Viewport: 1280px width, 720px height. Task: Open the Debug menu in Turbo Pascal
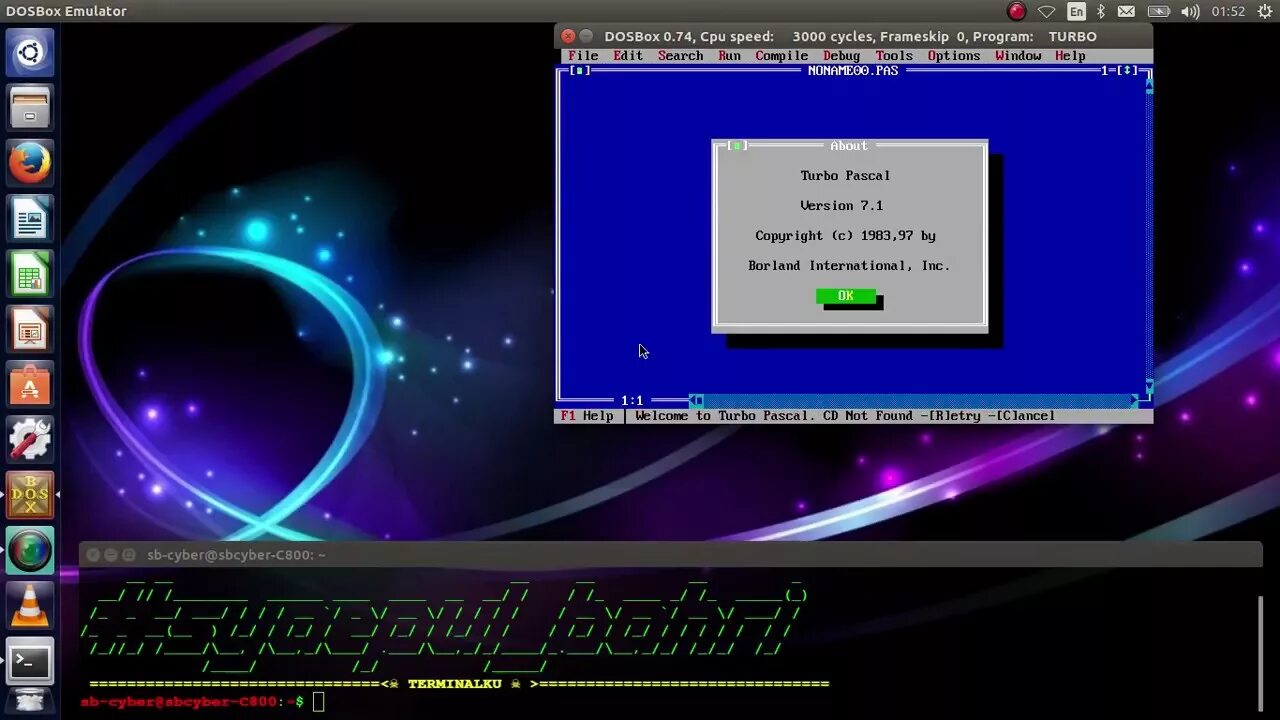[x=841, y=56]
